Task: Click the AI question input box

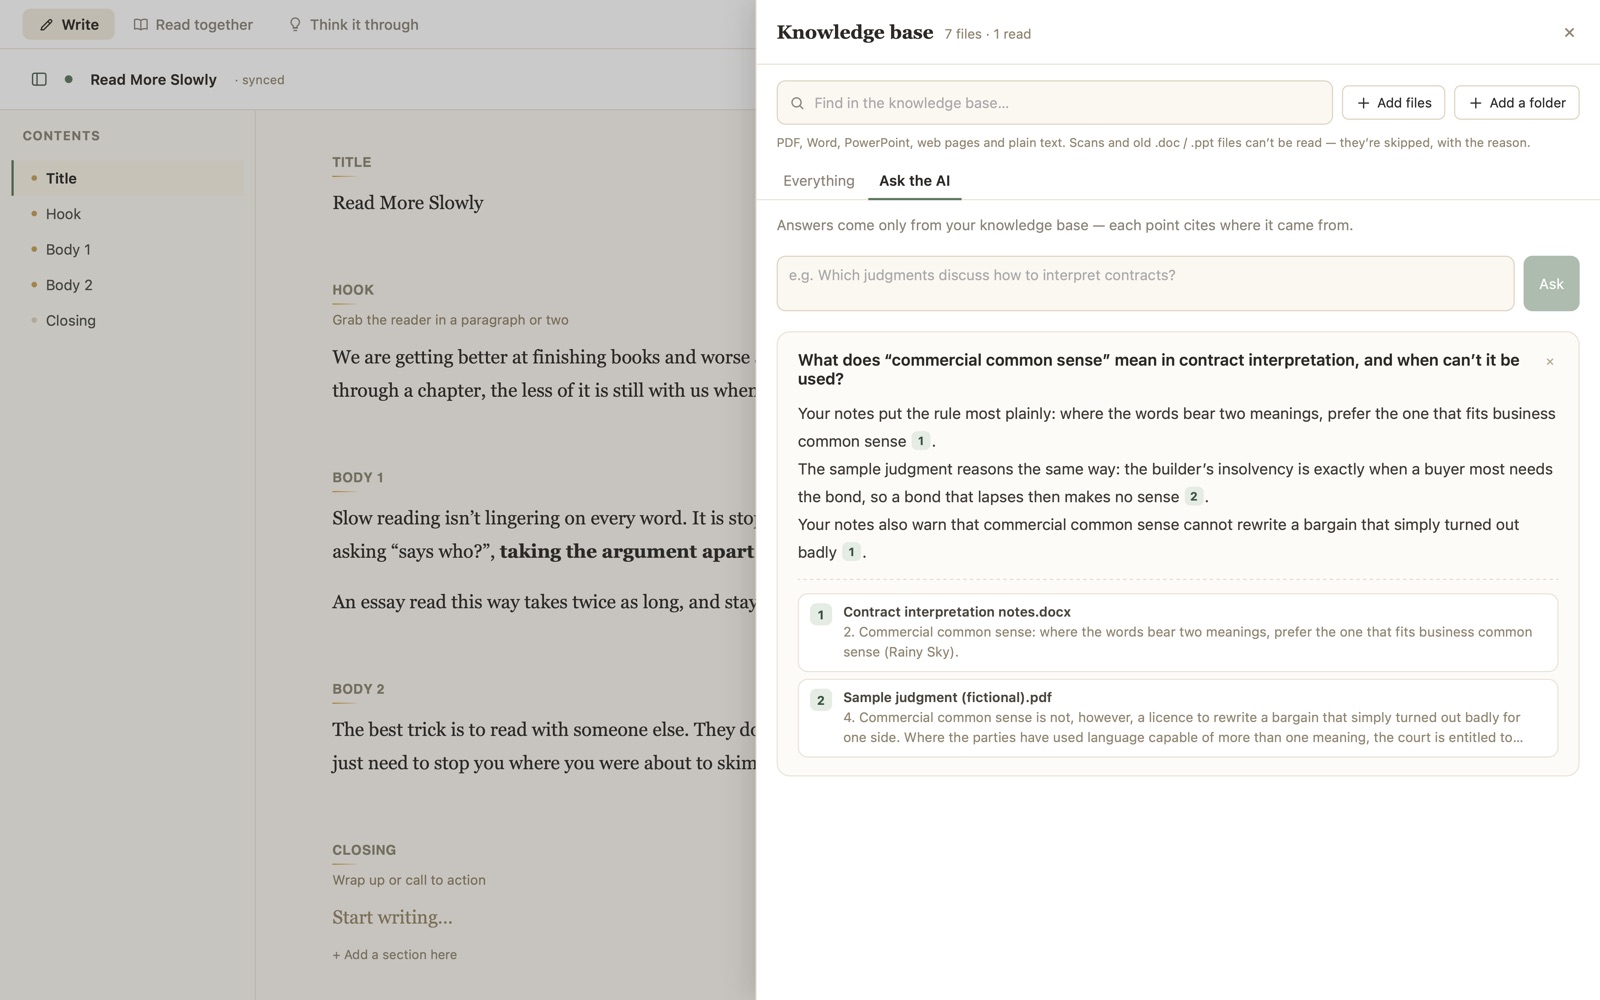Action: [1145, 284]
